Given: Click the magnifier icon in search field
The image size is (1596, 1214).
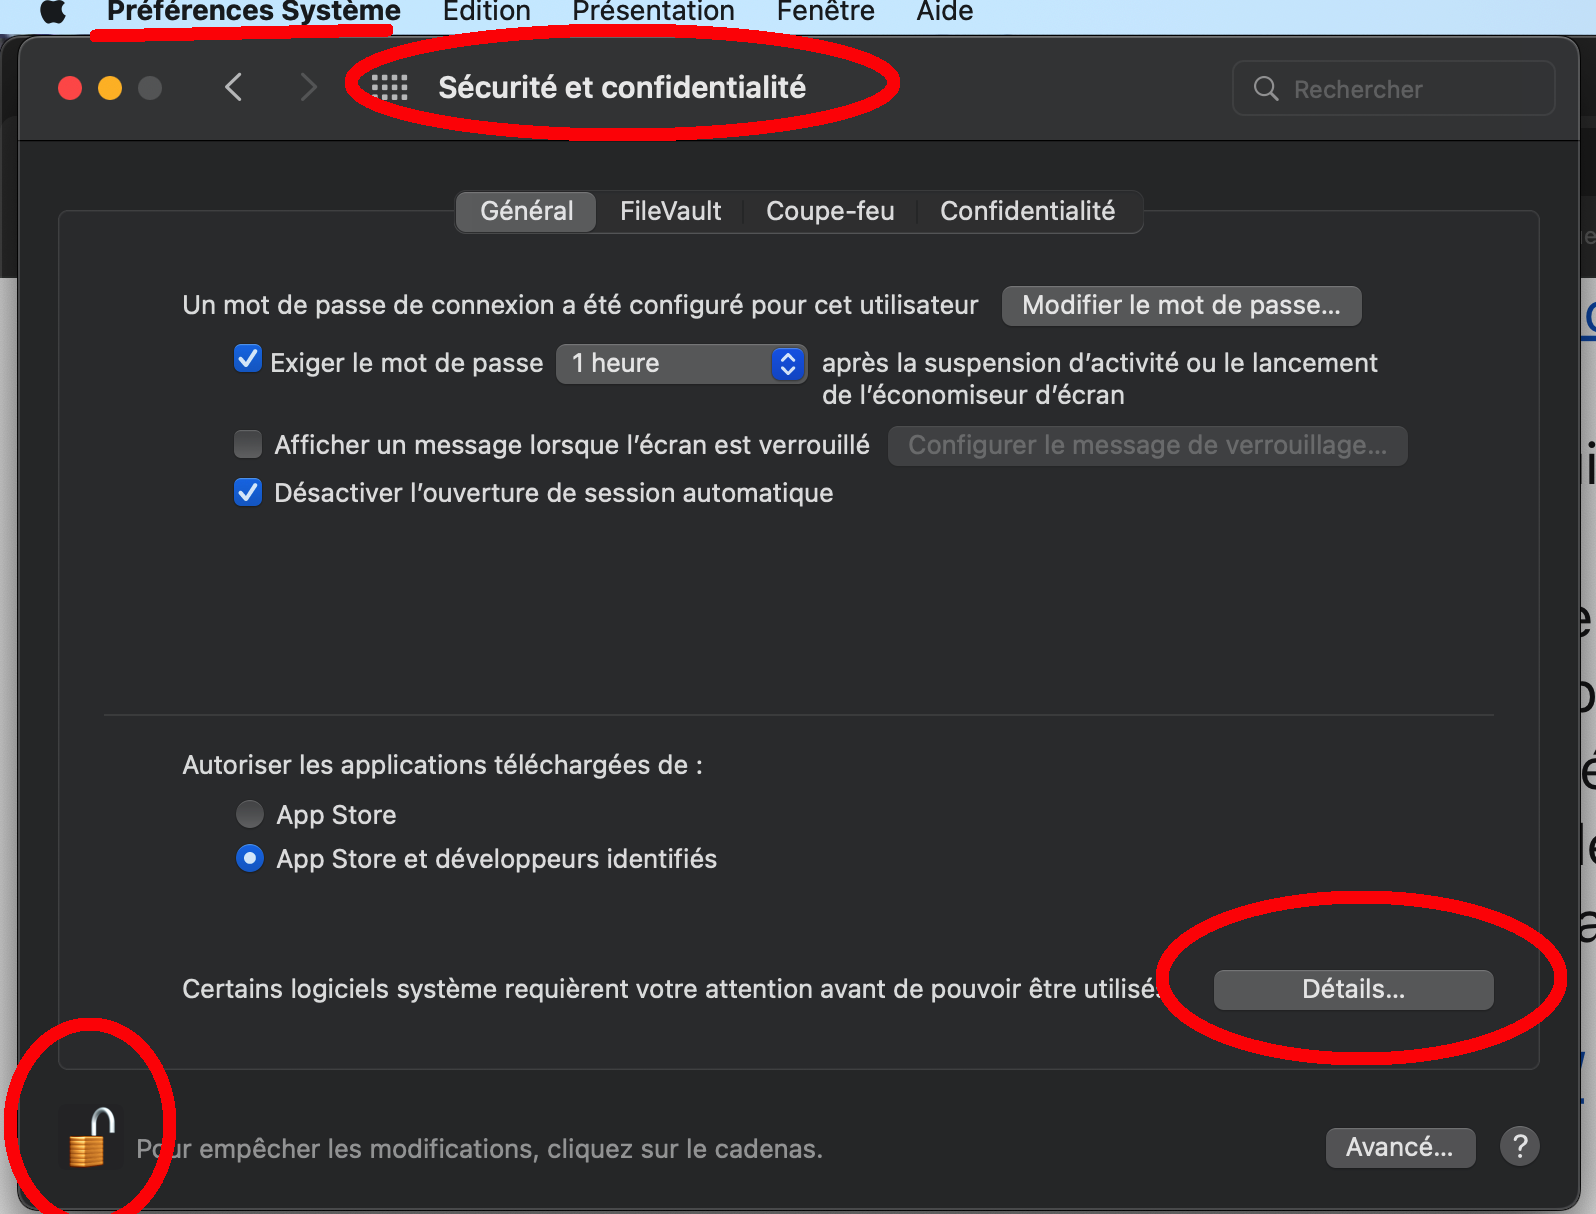Looking at the screenshot, I should coord(1266,89).
